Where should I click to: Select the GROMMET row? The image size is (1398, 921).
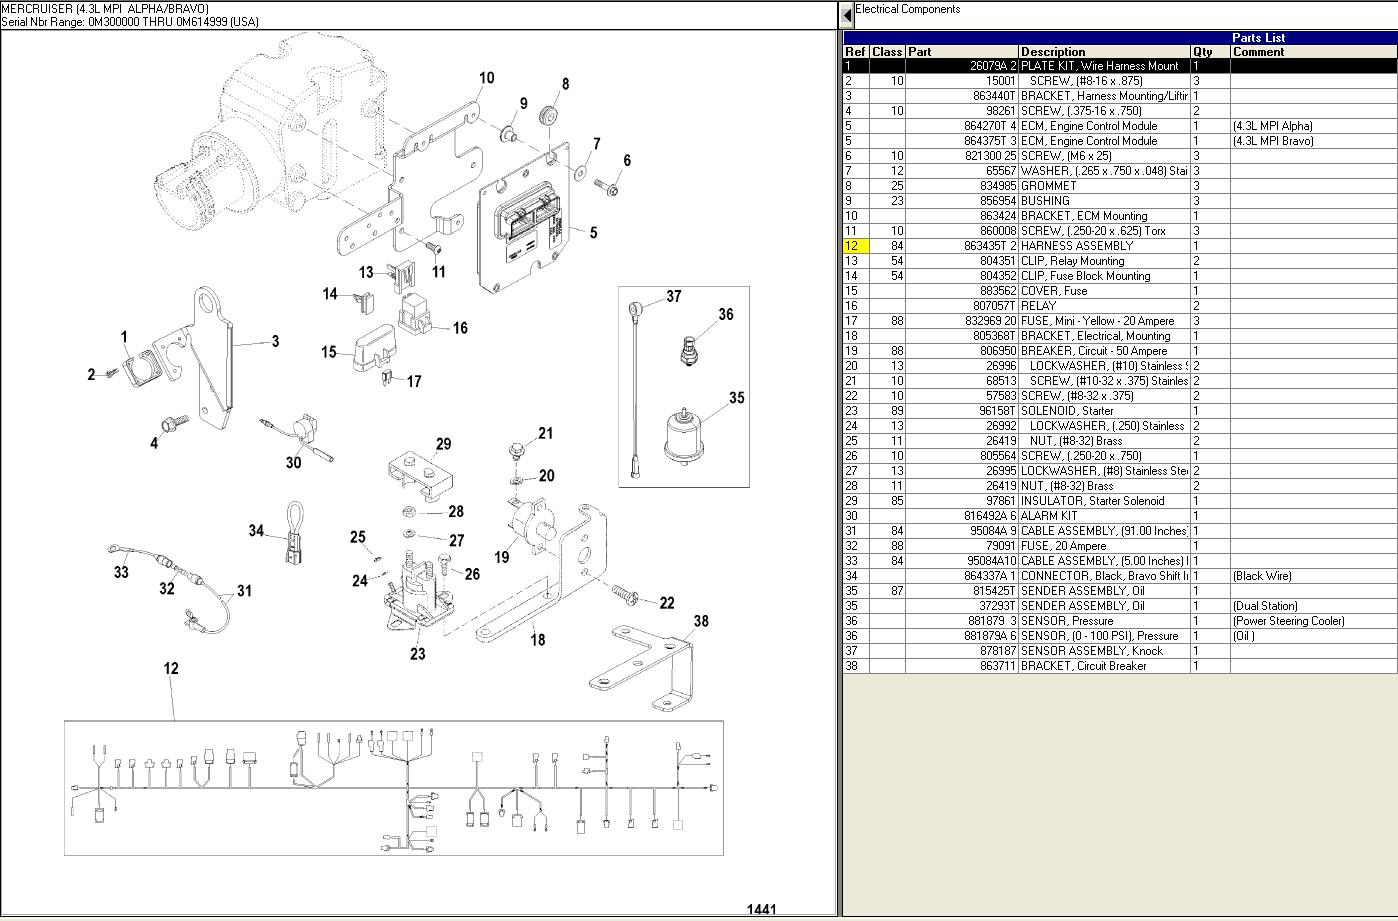1120,186
